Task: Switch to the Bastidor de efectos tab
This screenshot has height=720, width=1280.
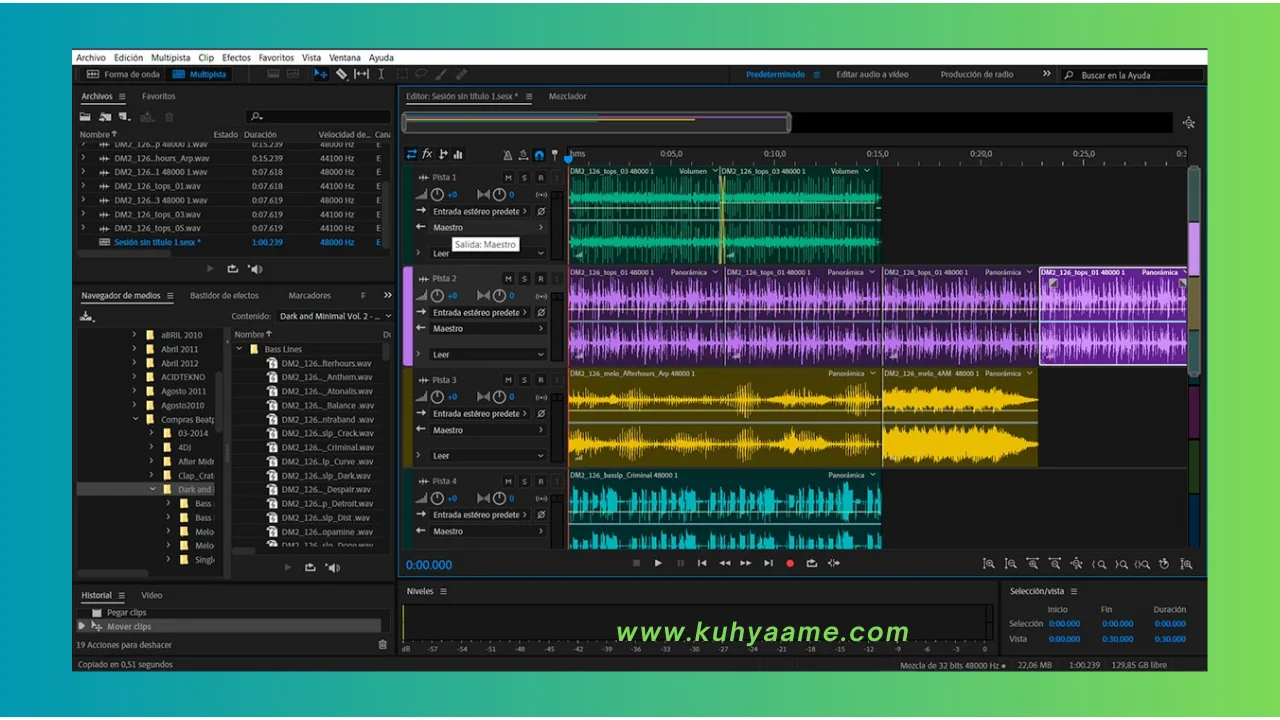Action: tap(224, 295)
